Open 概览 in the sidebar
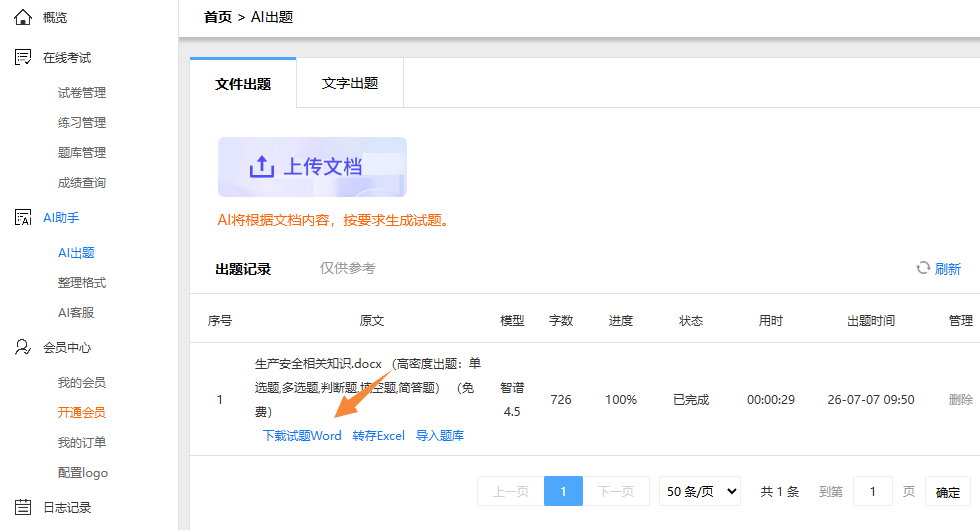 [x=54, y=18]
